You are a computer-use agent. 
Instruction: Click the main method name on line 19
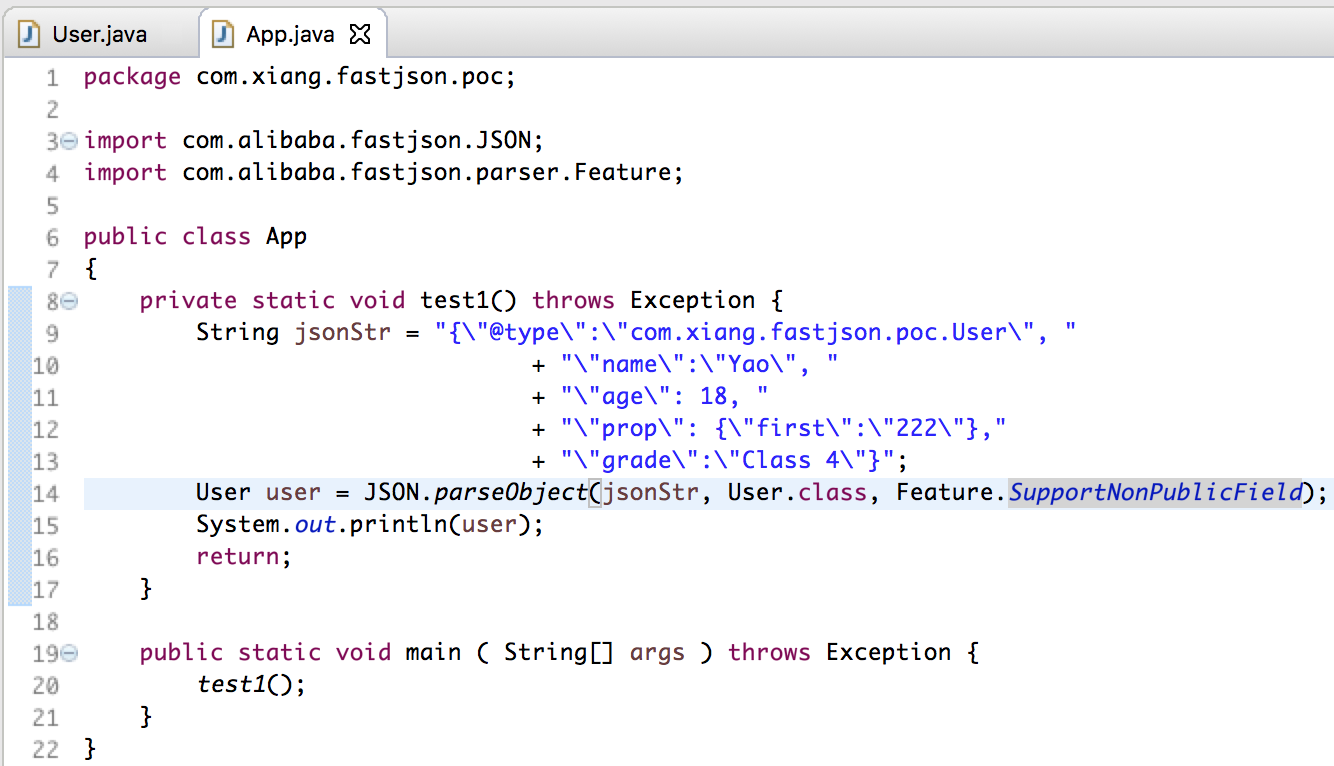click(433, 653)
